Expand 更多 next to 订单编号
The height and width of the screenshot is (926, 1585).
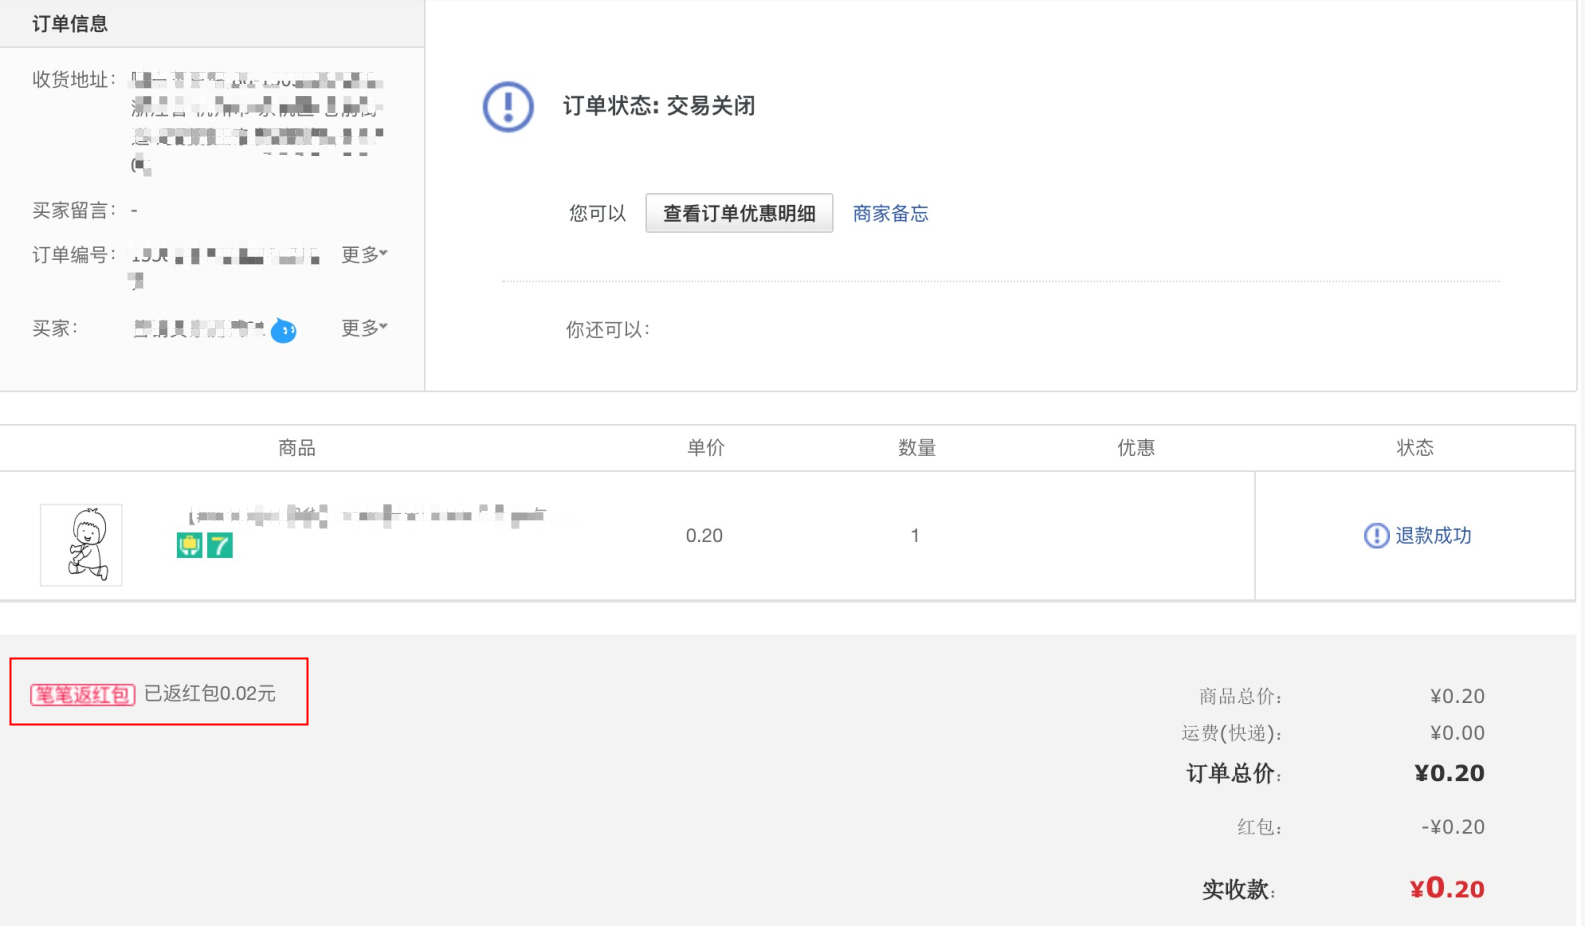pos(364,254)
